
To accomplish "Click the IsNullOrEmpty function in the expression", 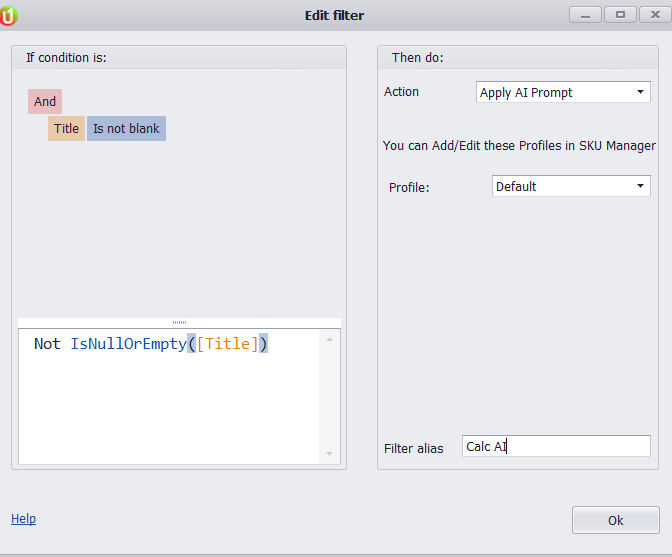I will click(129, 344).
